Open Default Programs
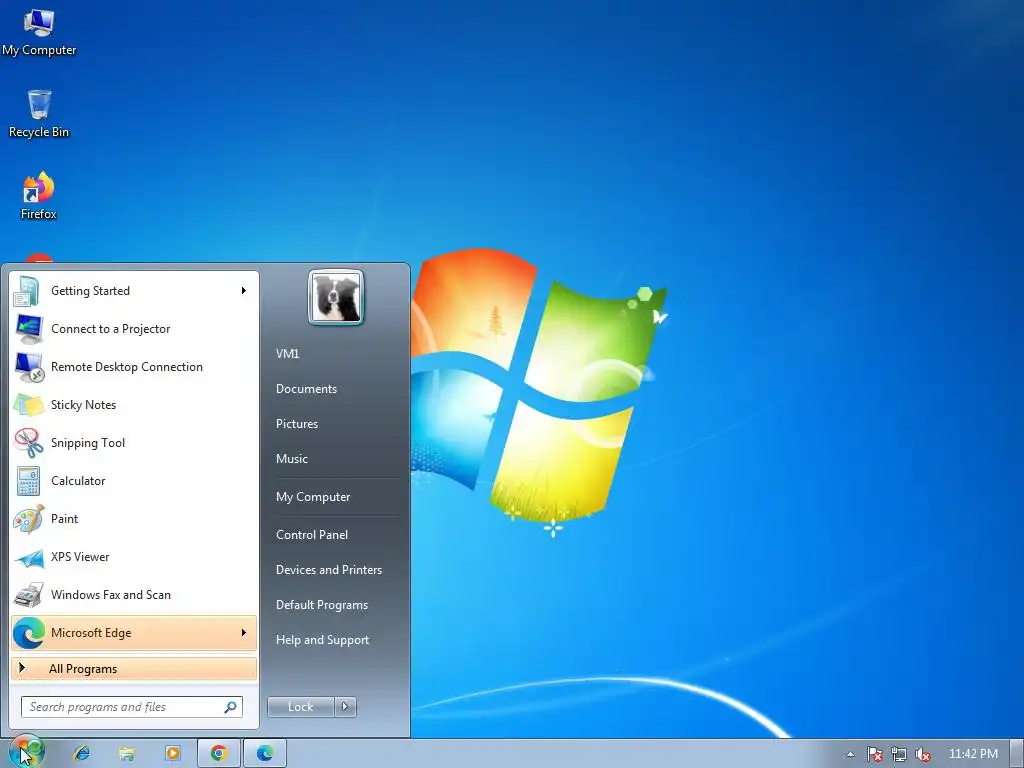The width and height of the screenshot is (1024, 768). pos(321,605)
